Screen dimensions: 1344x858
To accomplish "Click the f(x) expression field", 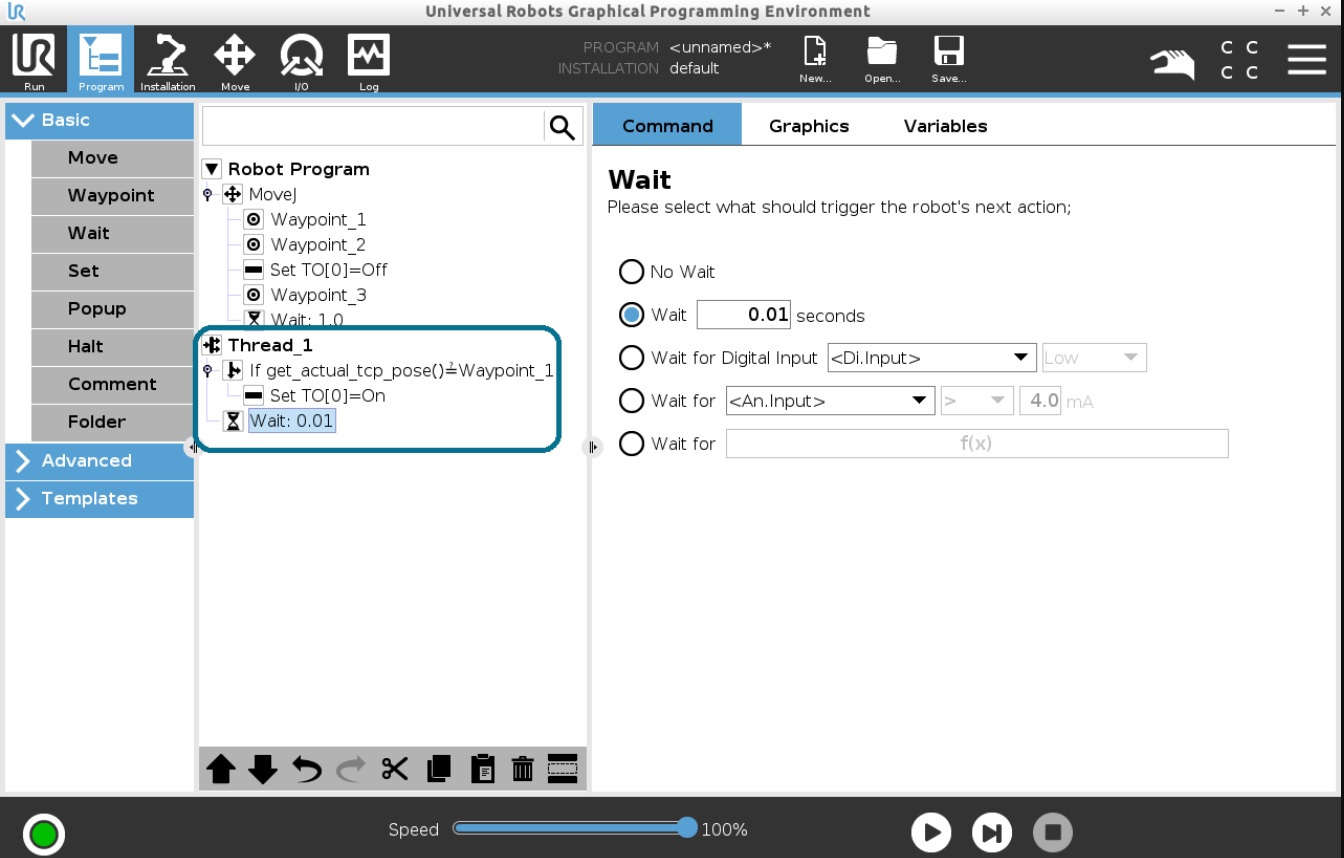I will 976,444.
